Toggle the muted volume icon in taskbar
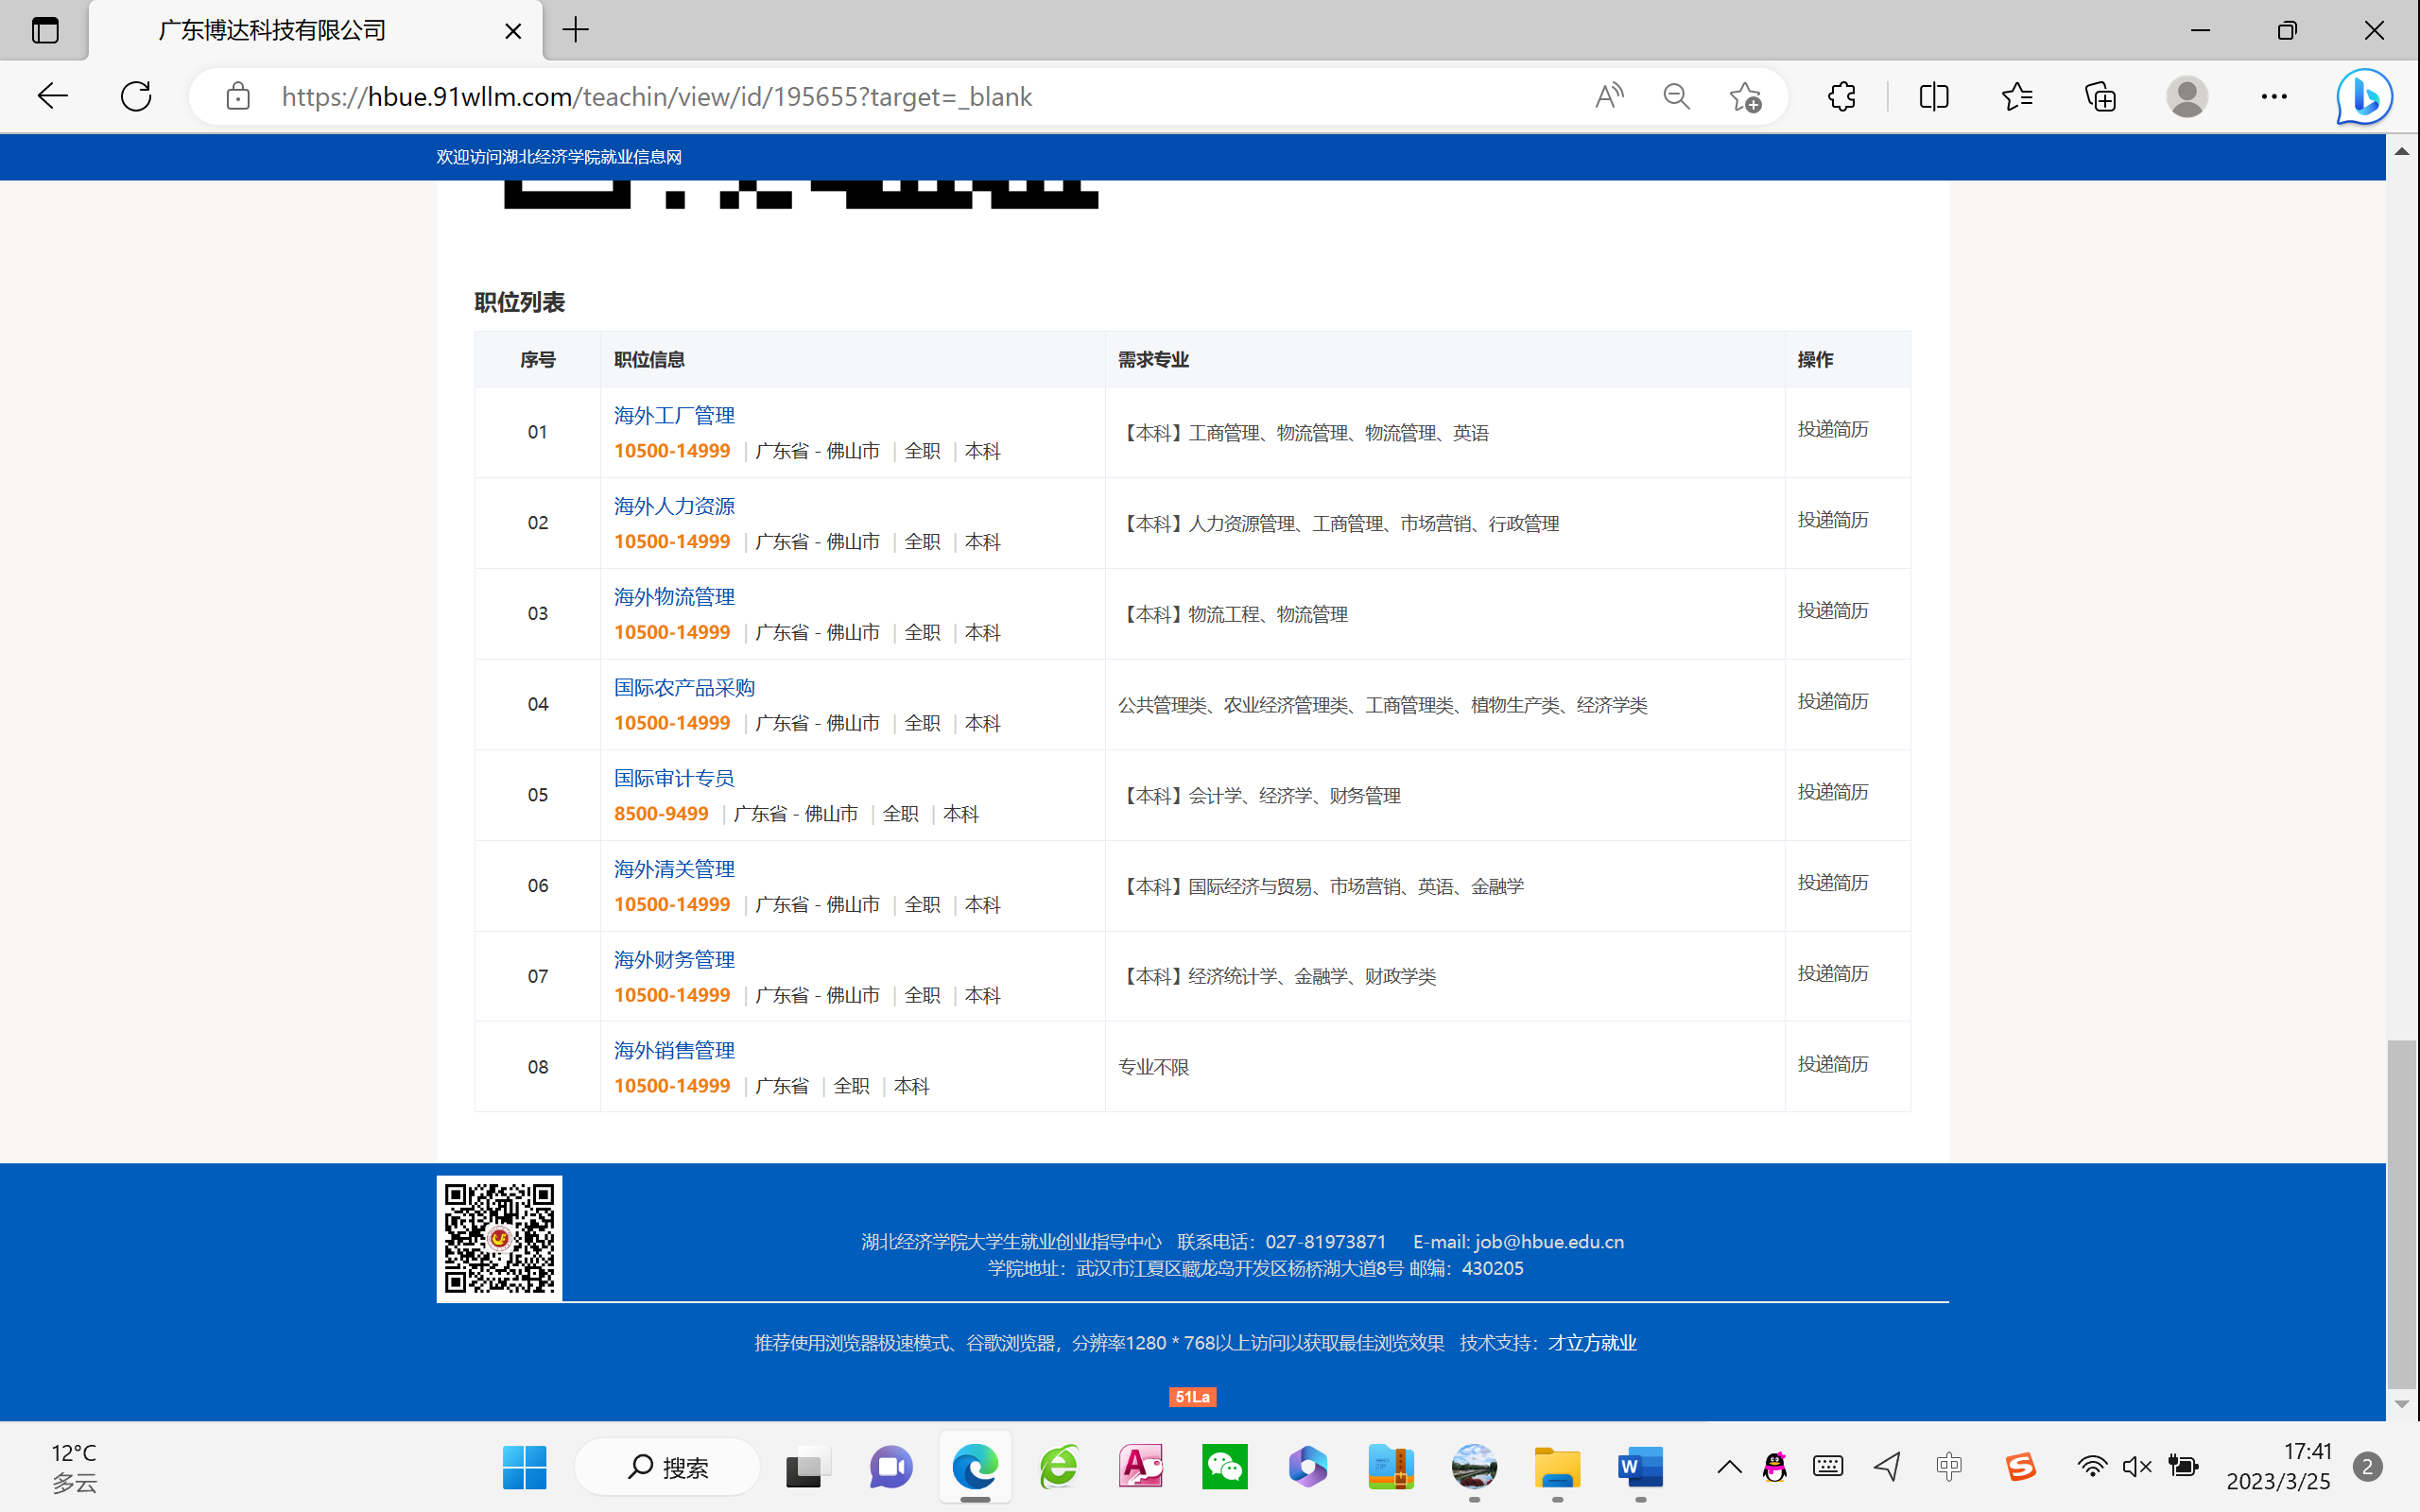2420x1512 pixels. coord(2136,1467)
